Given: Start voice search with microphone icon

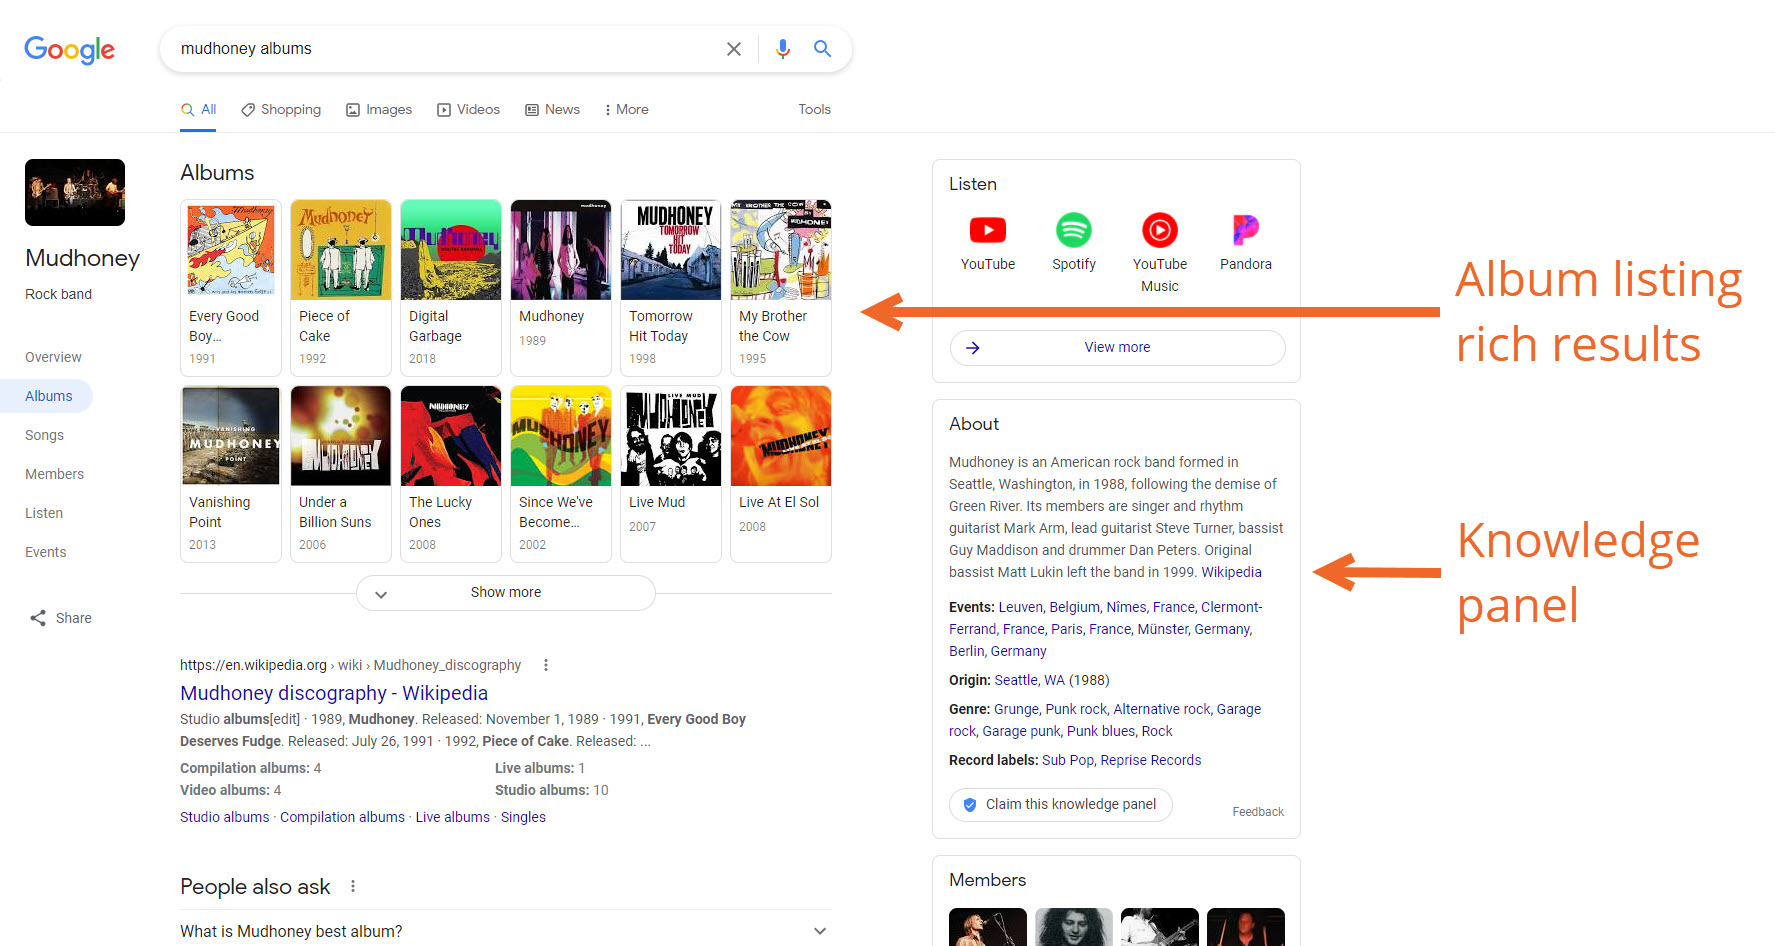Looking at the screenshot, I should pyautogui.click(x=783, y=49).
